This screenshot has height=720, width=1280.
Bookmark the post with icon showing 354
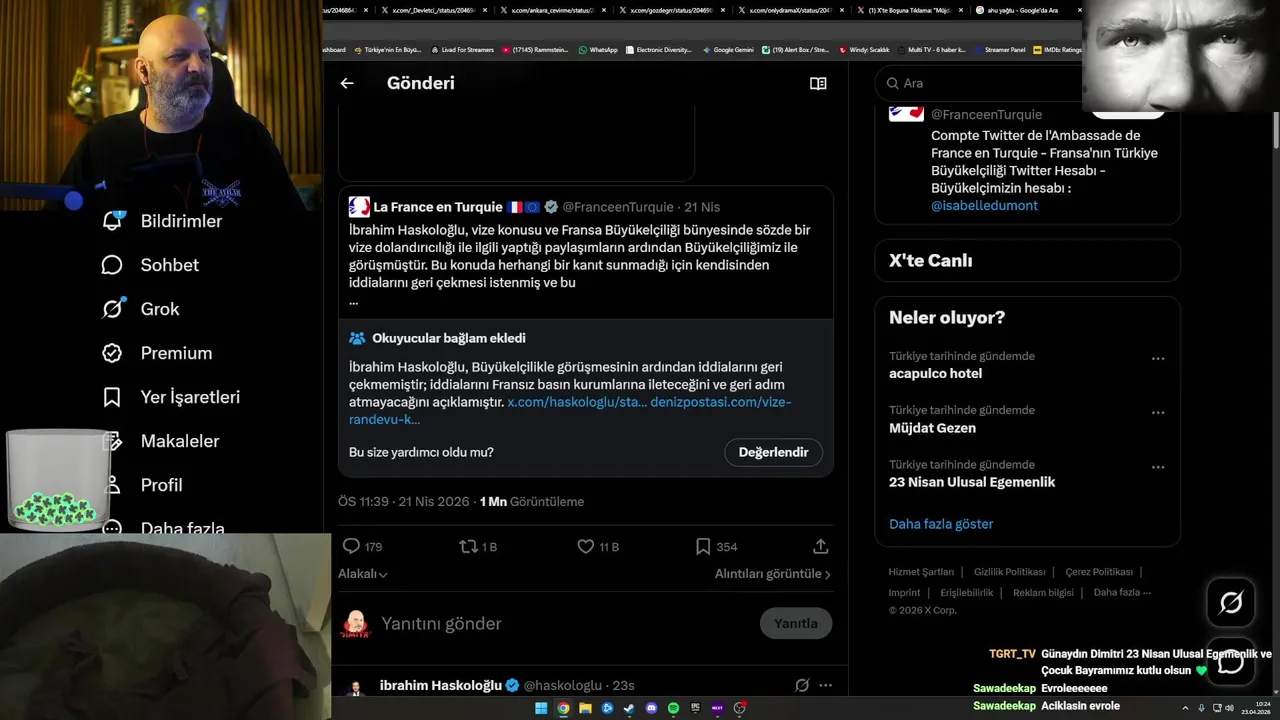click(703, 546)
